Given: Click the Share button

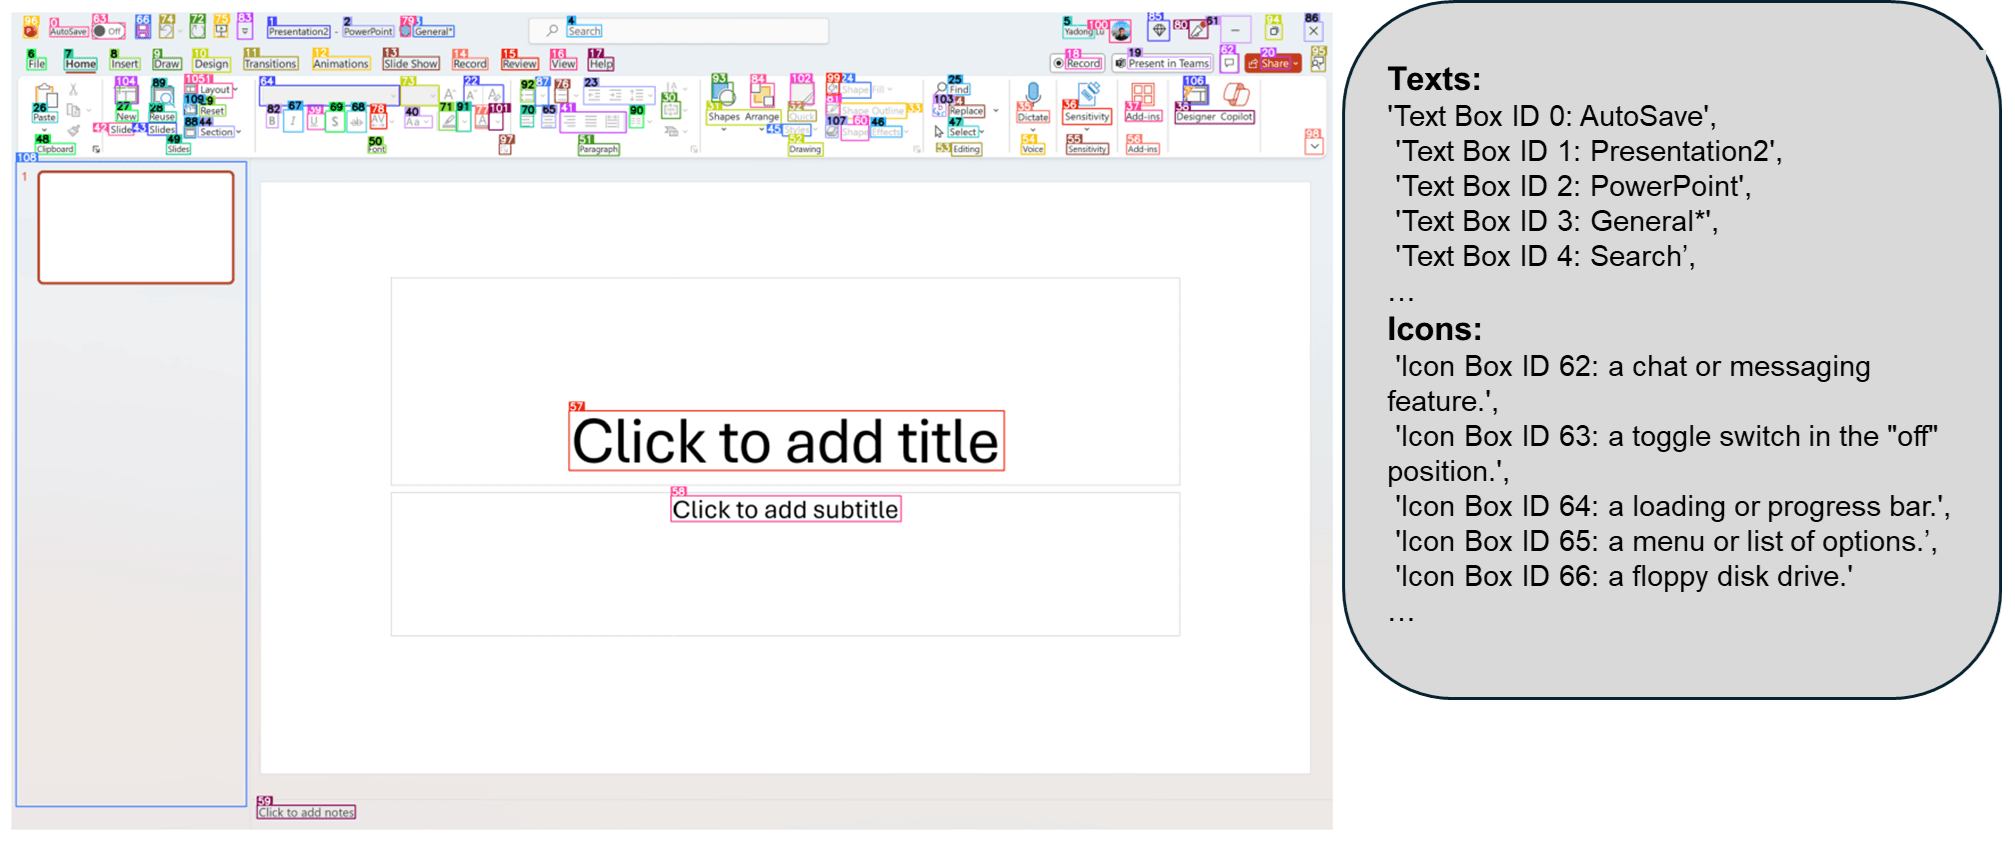Looking at the screenshot, I should 1273,63.
